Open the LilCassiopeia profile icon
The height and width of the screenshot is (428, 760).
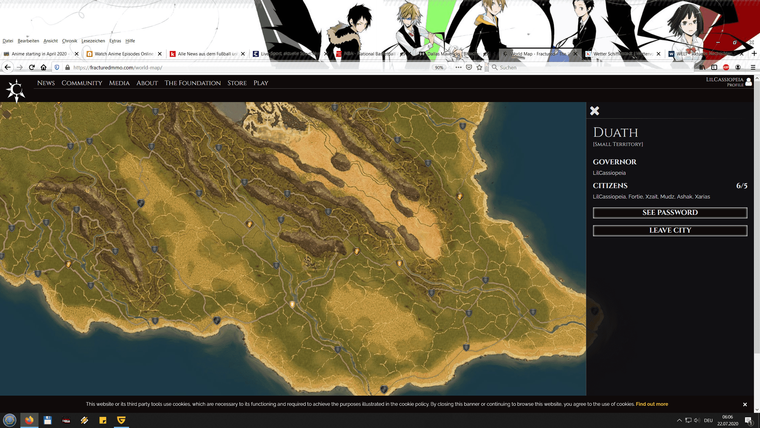[748, 82]
